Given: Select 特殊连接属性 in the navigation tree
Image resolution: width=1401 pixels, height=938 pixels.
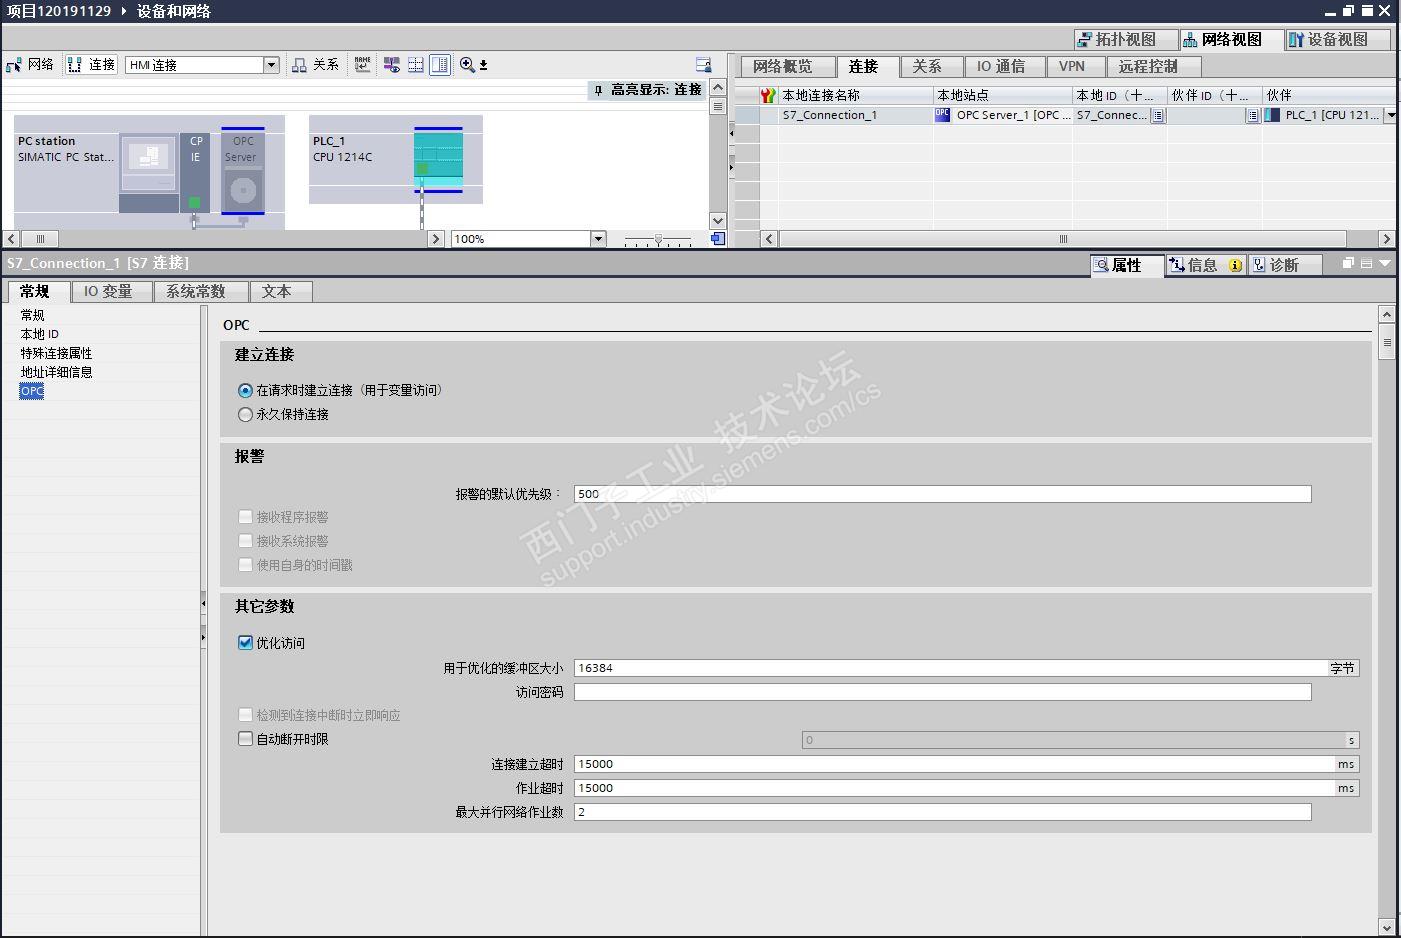Looking at the screenshot, I should pos(56,353).
